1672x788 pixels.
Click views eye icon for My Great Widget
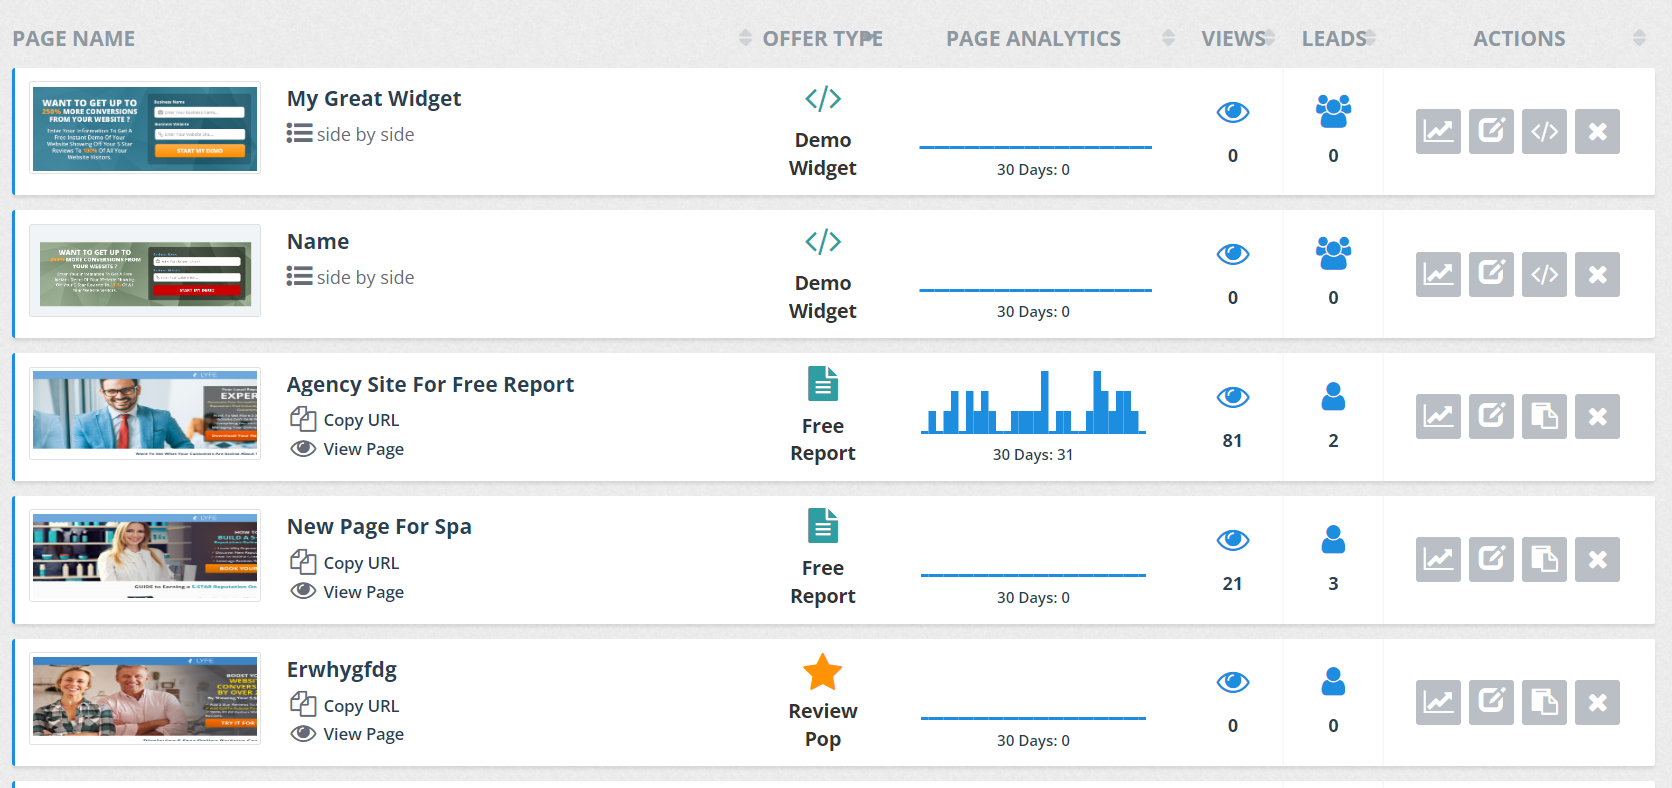click(1232, 112)
